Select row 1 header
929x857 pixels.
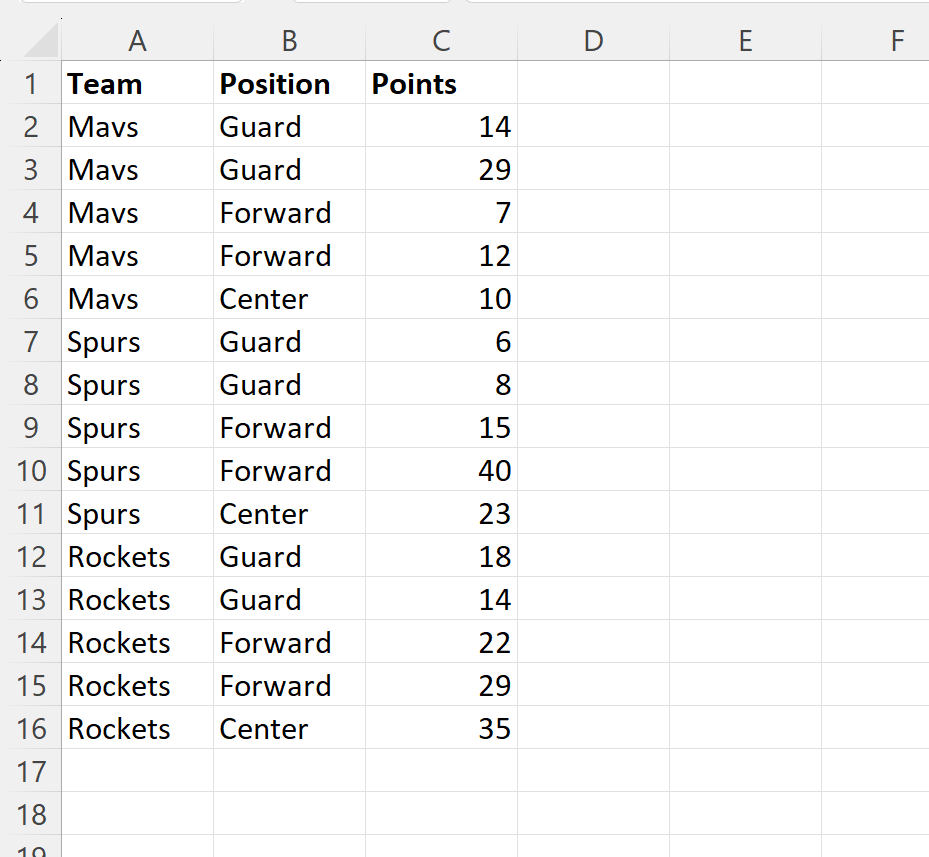pyautogui.click(x=31, y=84)
